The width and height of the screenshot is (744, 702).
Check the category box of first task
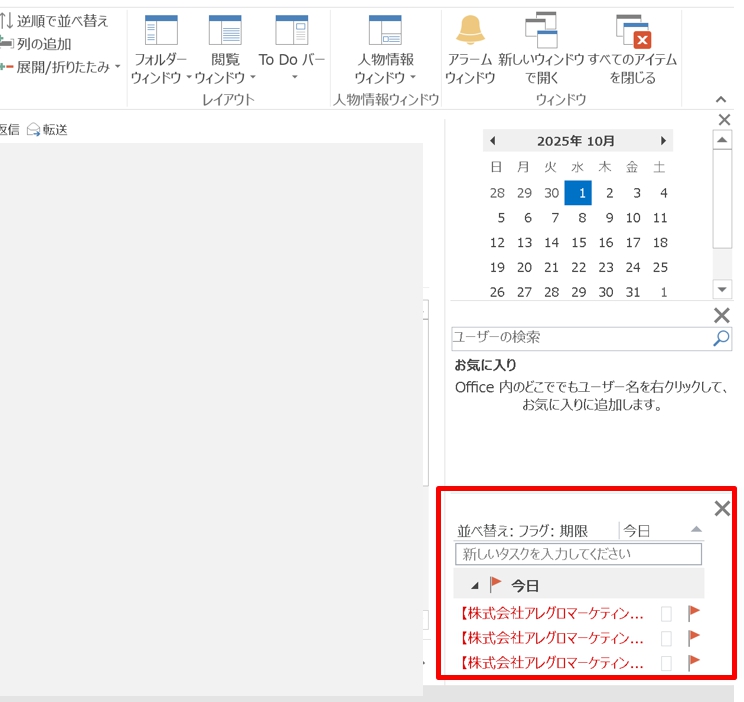(667, 613)
